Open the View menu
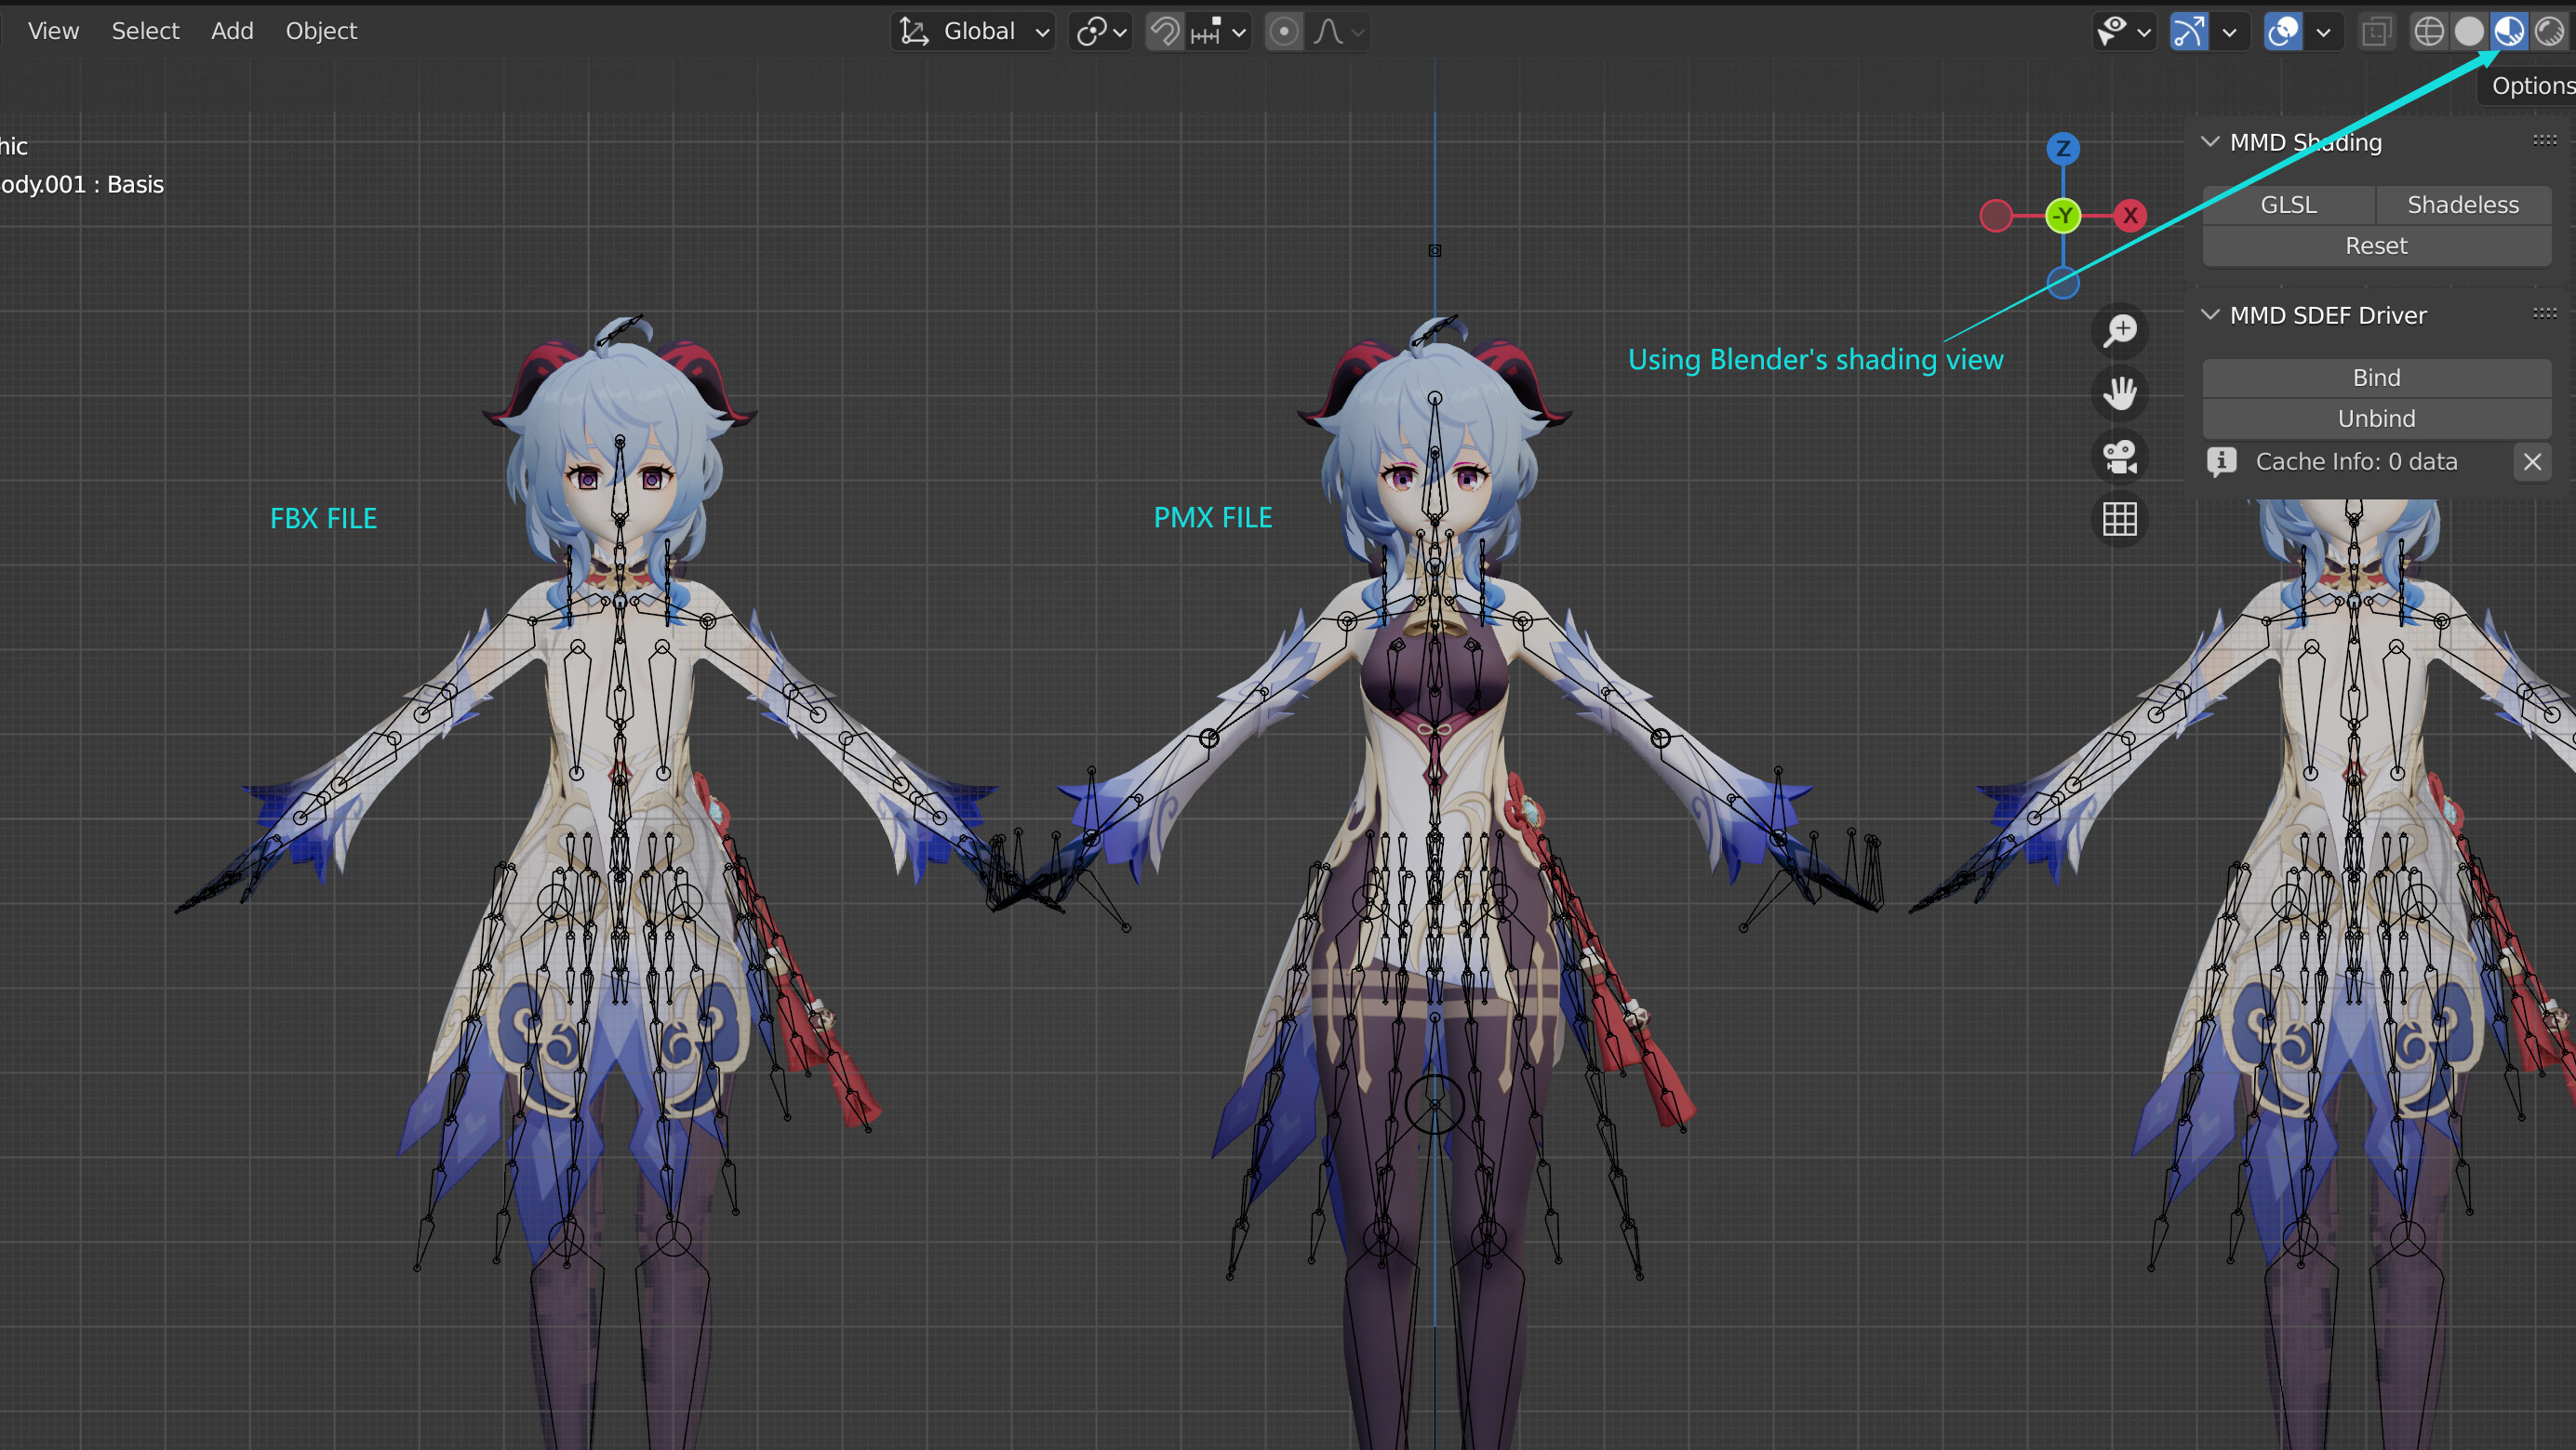This screenshot has height=1450, width=2576. point(52,30)
